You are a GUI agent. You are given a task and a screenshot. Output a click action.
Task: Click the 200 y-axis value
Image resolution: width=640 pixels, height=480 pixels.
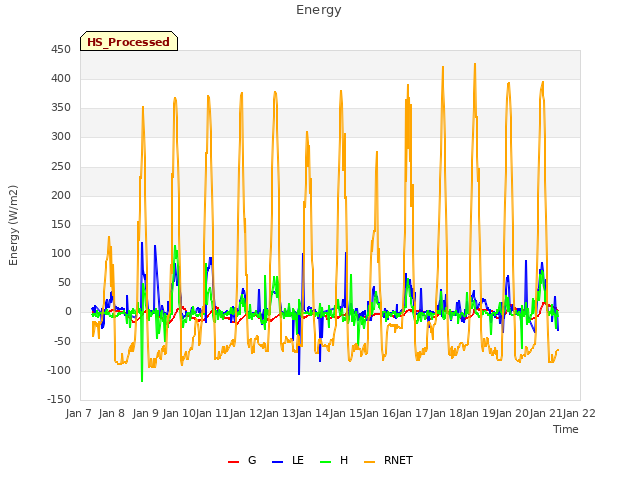(61, 196)
